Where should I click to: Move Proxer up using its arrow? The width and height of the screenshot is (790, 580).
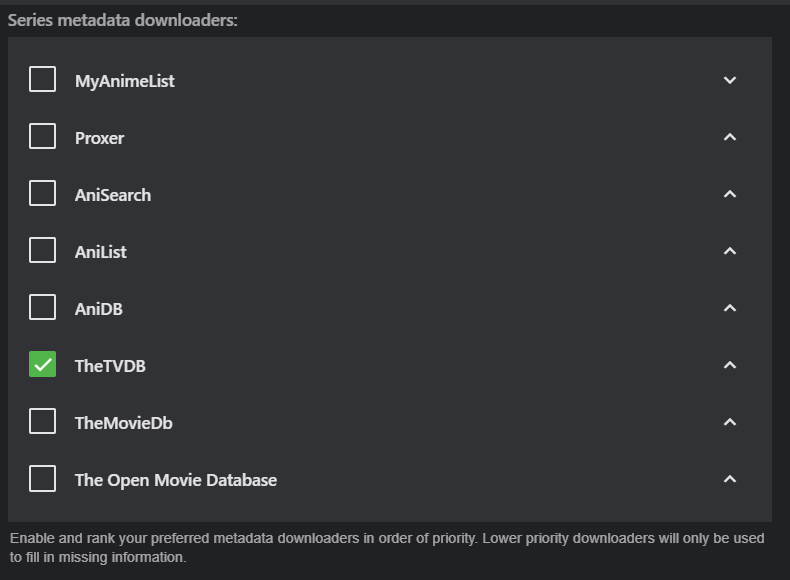[730, 137]
